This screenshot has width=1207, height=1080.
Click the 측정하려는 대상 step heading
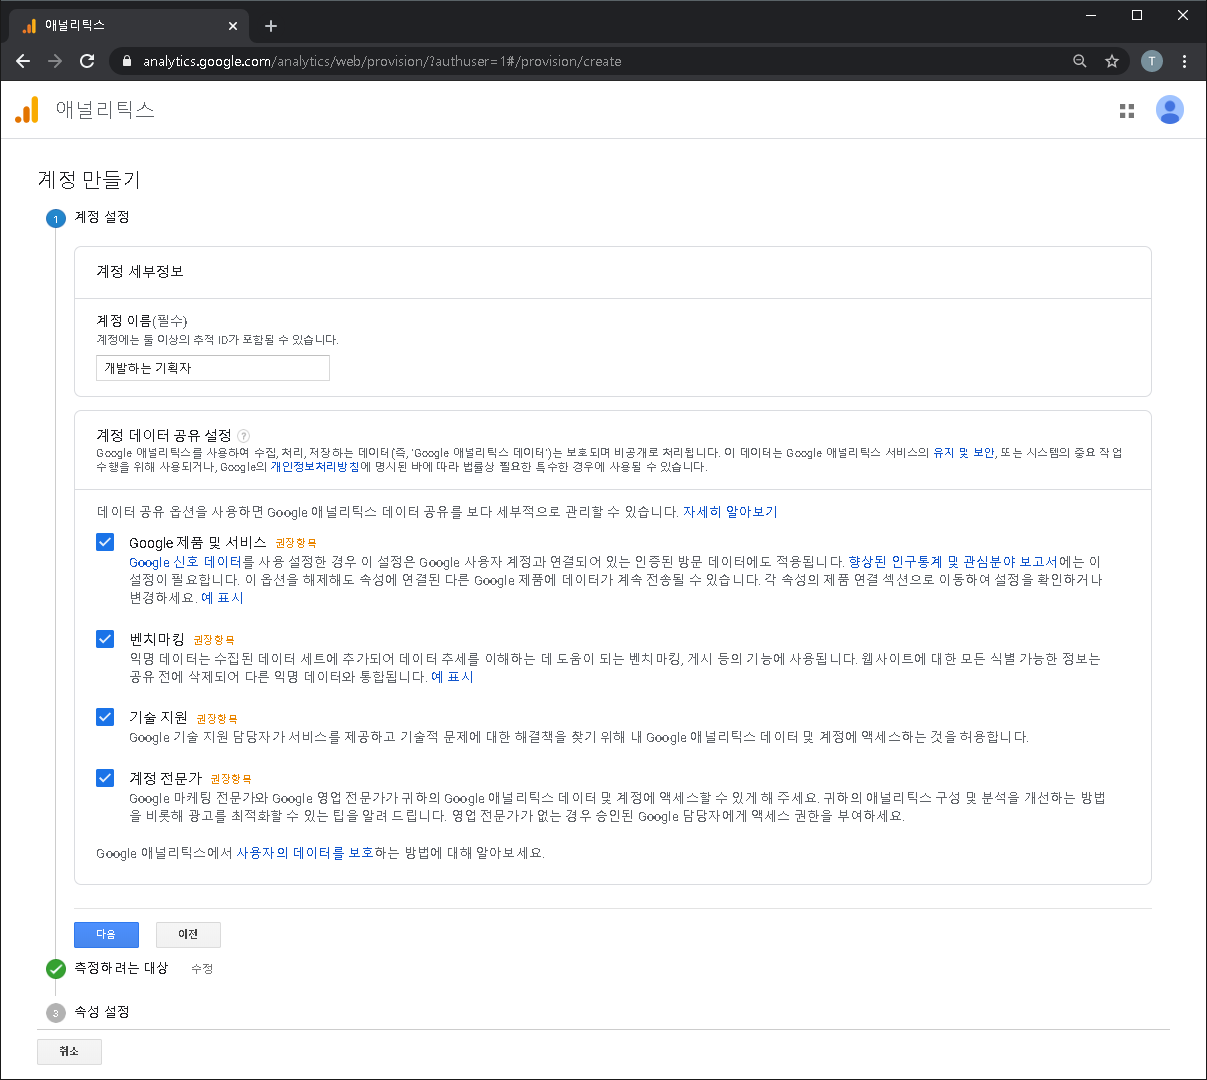(121, 968)
